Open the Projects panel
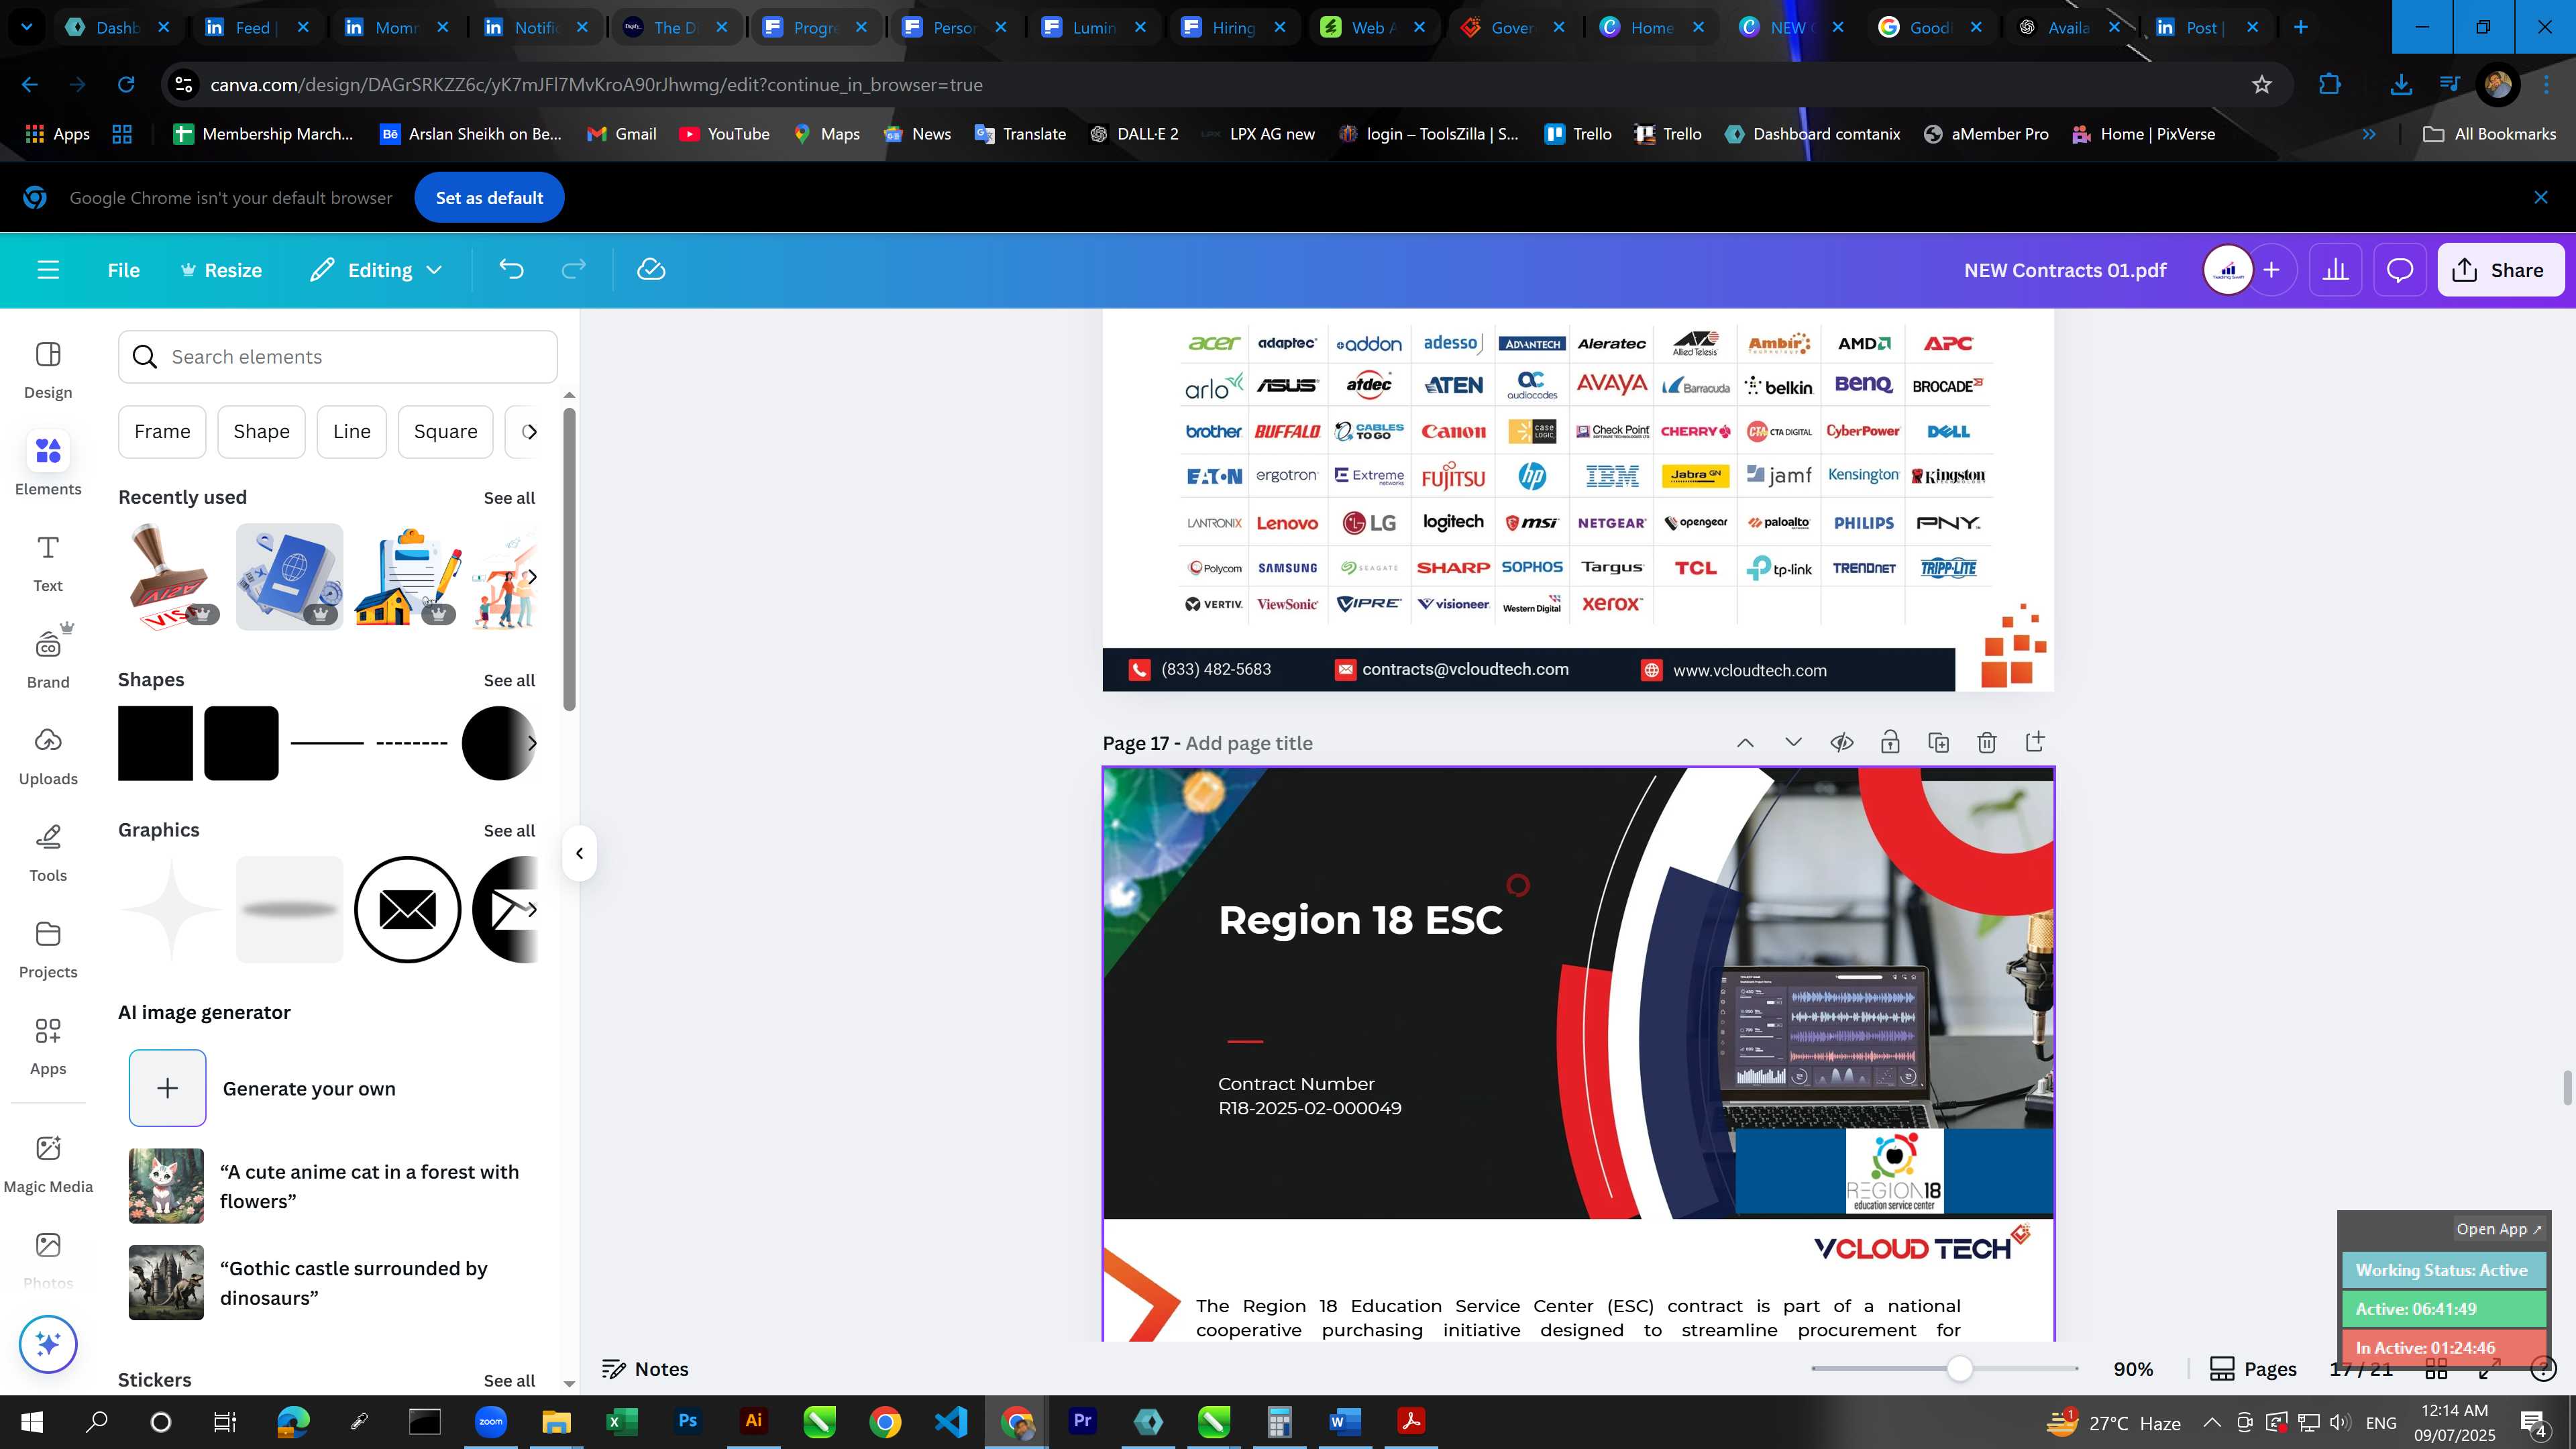This screenshot has height=1449, width=2576. pyautogui.click(x=48, y=949)
